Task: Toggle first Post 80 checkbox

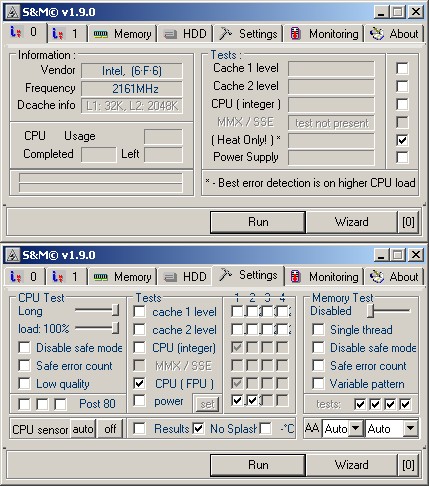Action: point(24,404)
